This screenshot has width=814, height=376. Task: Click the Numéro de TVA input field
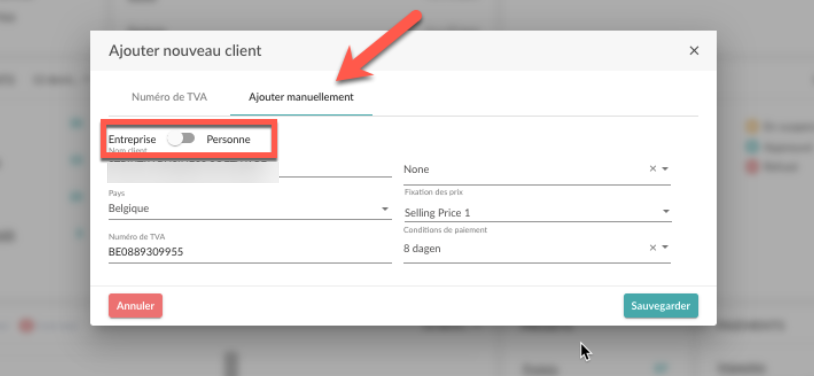(250, 252)
